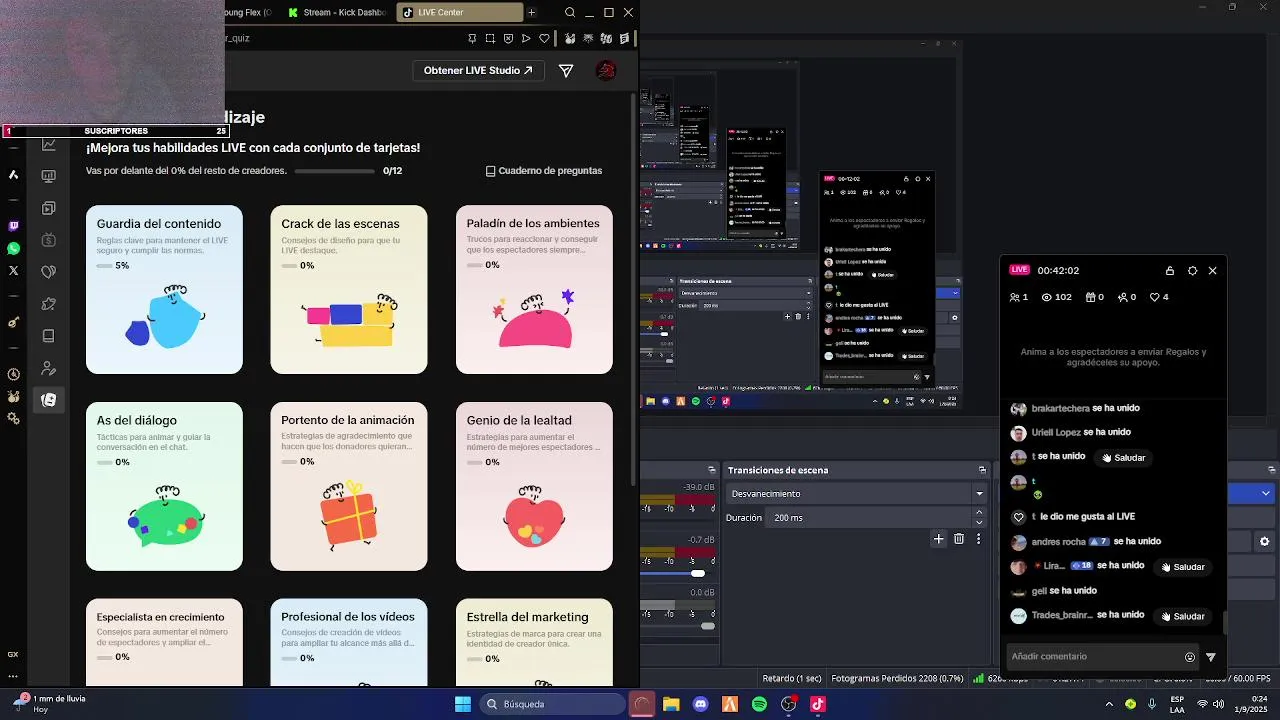Open the Profesional de los vídeos card

349,642
